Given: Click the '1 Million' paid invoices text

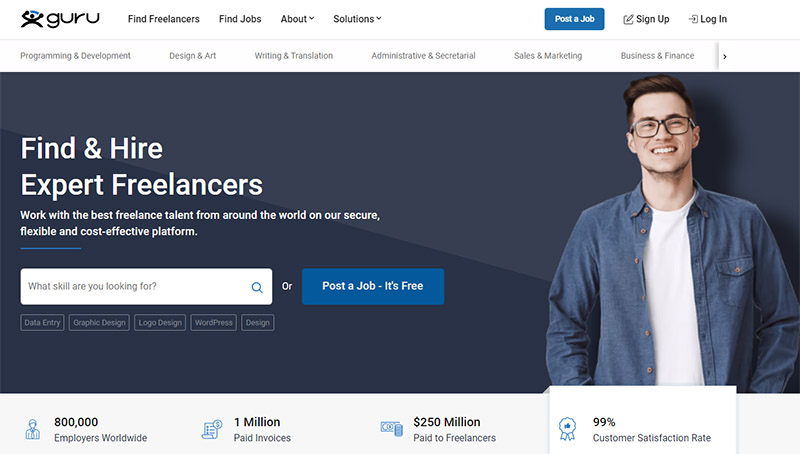Looking at the screenshot, I should pos(257,422).
